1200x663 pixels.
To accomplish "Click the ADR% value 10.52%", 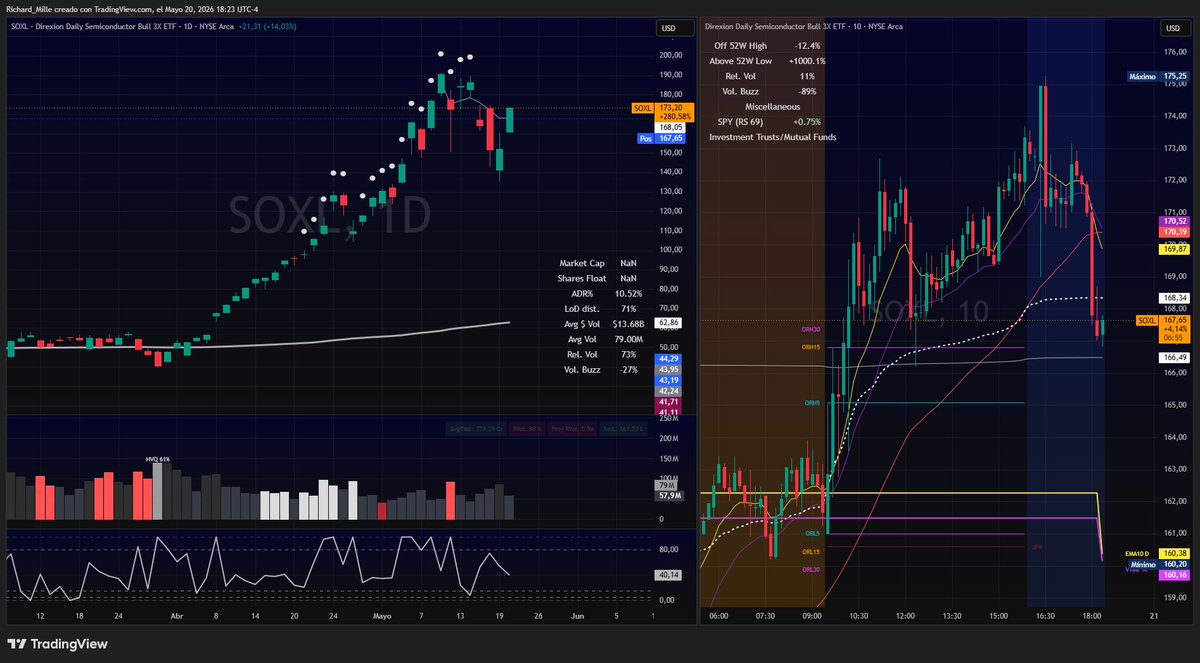I will point(626,293).
